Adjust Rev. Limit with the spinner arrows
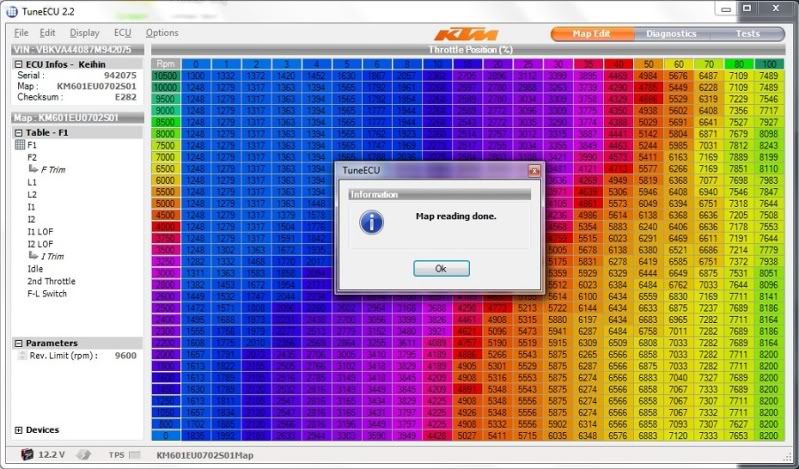Screen dimensions: 799x469 pos(21,355)
